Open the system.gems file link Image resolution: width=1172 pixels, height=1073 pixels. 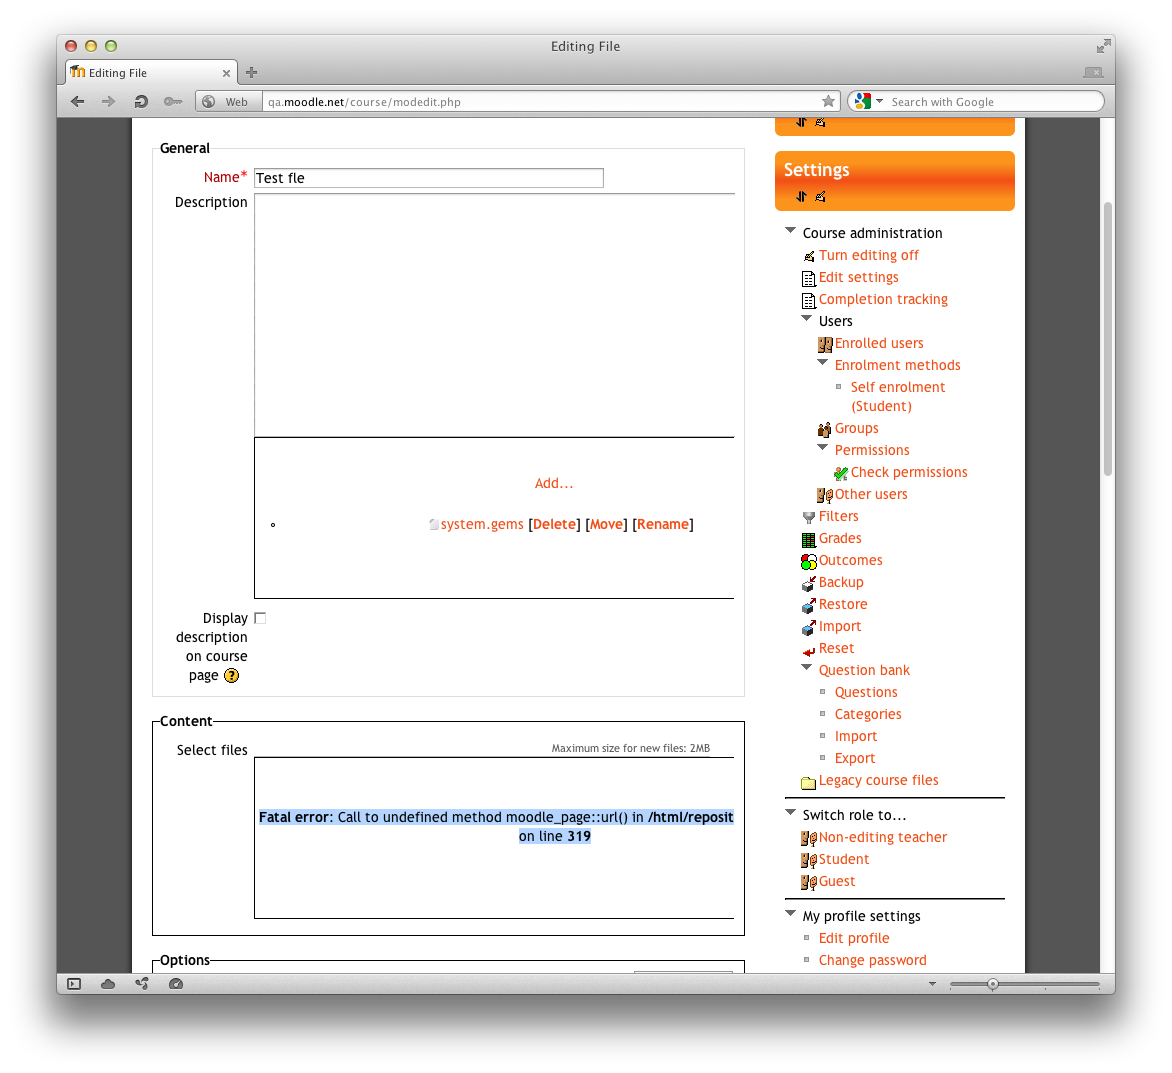tap(482, 525)
